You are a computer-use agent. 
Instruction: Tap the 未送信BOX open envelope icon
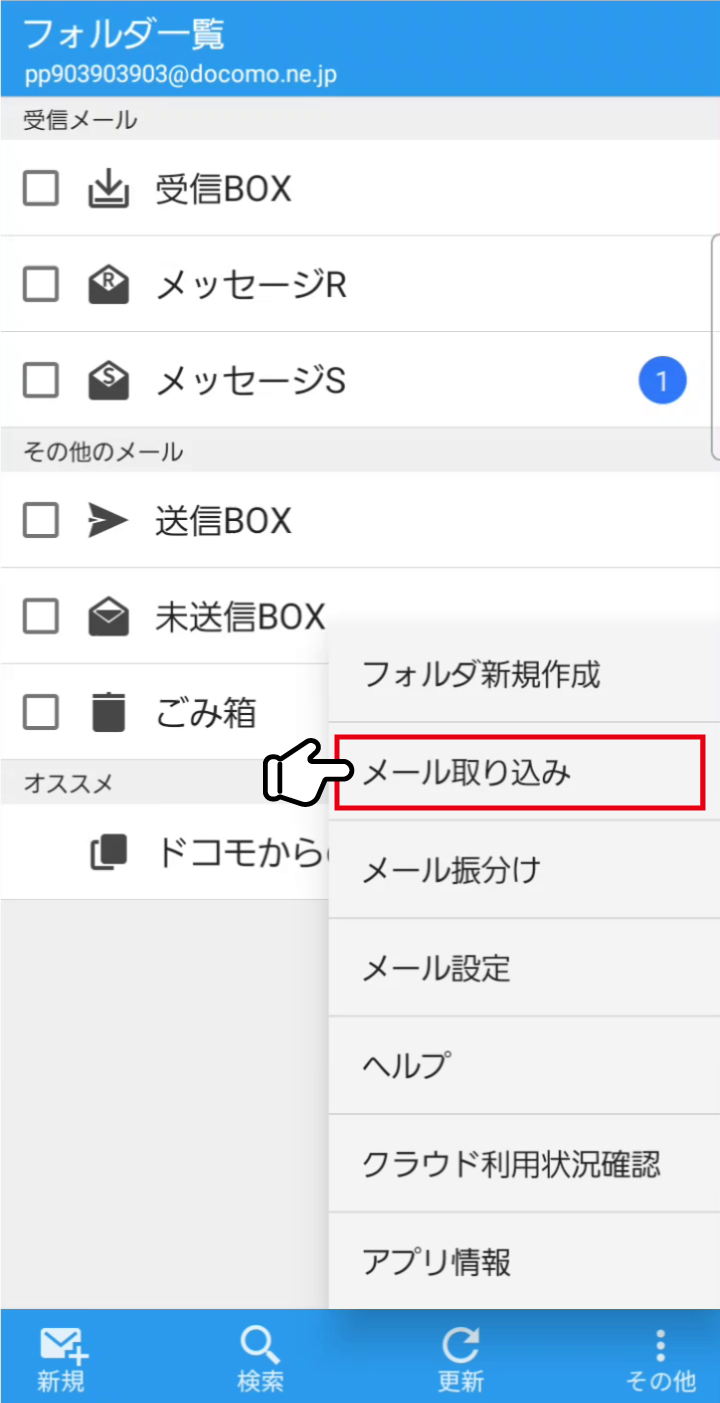point(108,617)
